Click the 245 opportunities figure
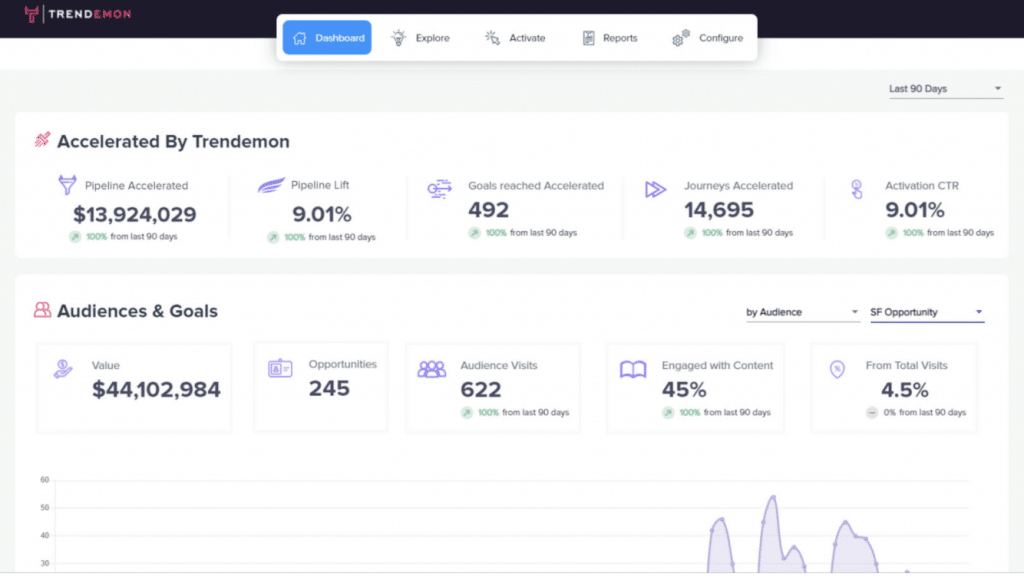The height and width of the screenshot is (577, 1024). (329, 388)
